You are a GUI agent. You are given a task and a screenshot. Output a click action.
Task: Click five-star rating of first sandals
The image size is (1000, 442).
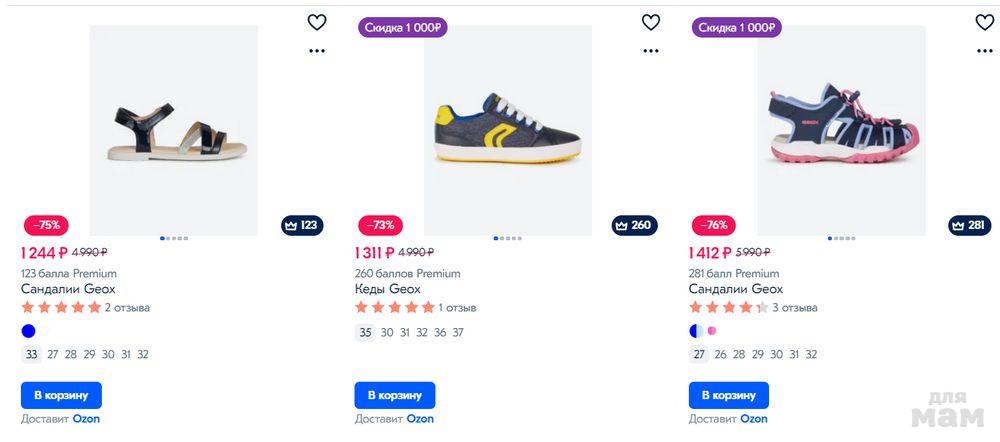pos(60,308)
